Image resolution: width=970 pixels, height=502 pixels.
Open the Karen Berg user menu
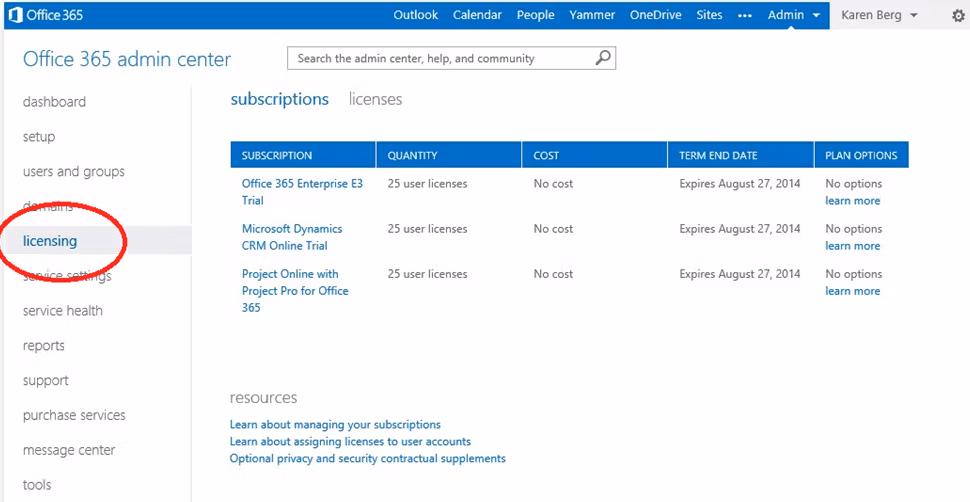tap(877, 15)
